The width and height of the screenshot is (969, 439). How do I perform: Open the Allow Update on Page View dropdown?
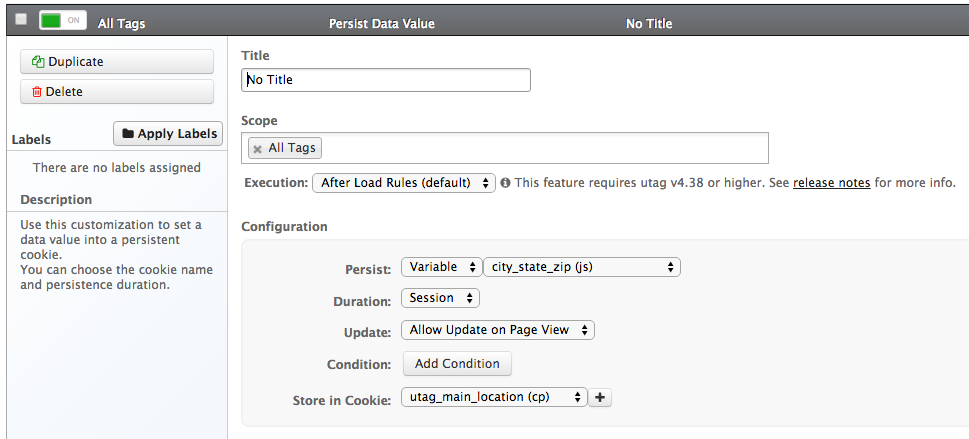coord(498,330)
